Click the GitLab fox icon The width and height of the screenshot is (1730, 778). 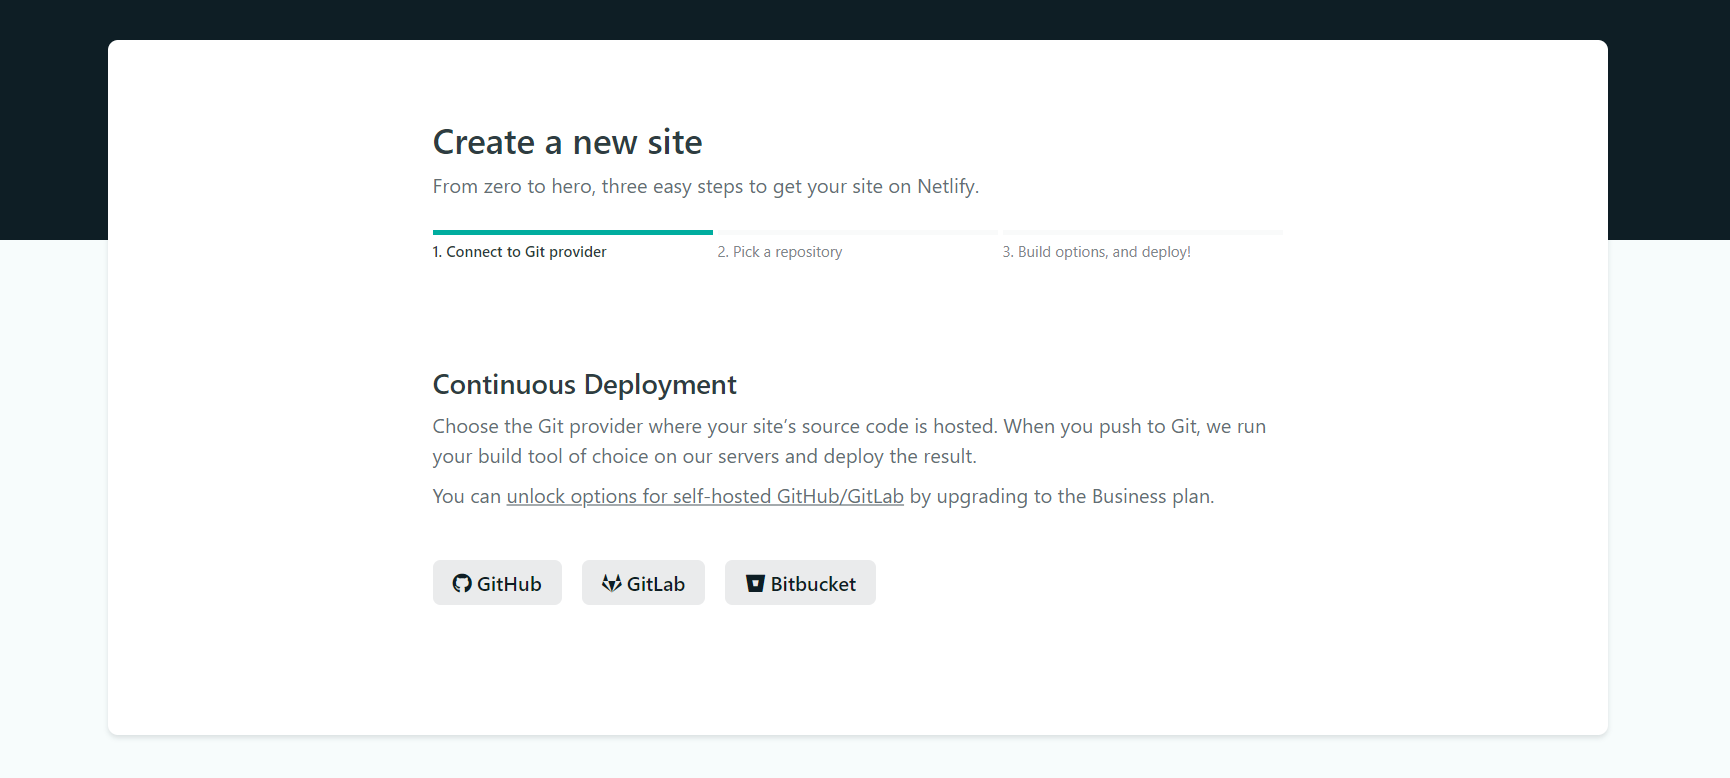click(612, 583)
